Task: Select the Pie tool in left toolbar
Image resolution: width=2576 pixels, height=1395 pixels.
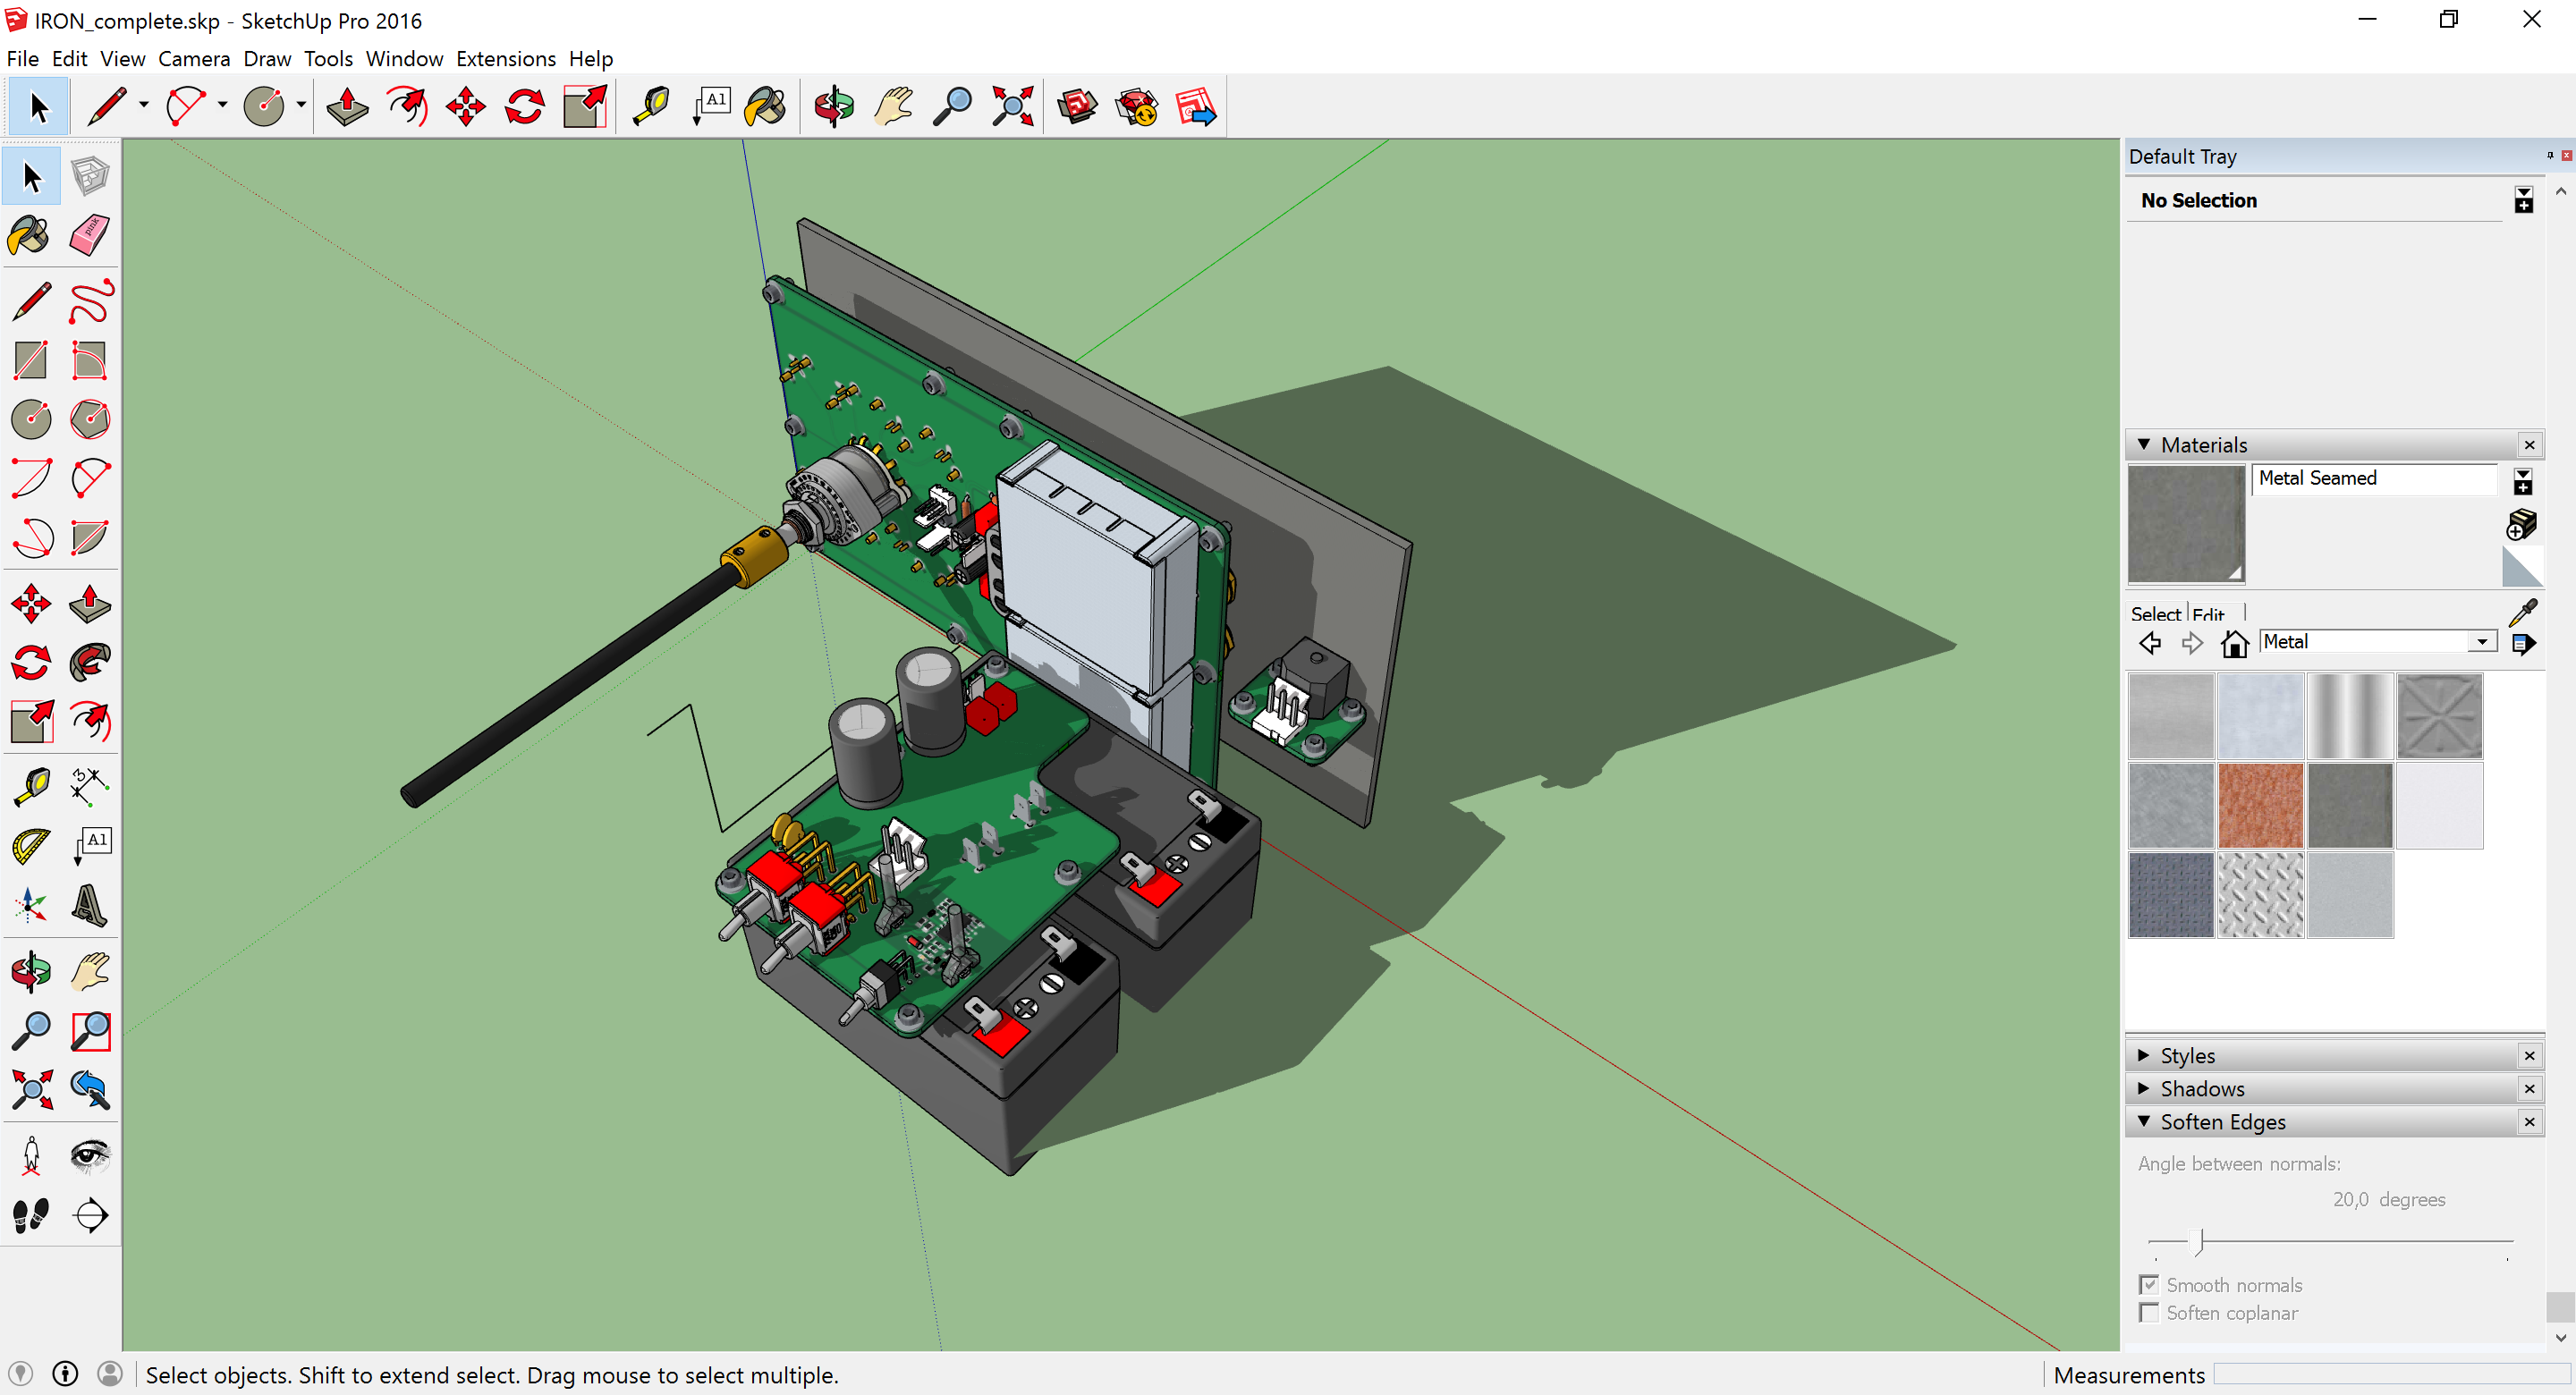Action: (90, 538)
